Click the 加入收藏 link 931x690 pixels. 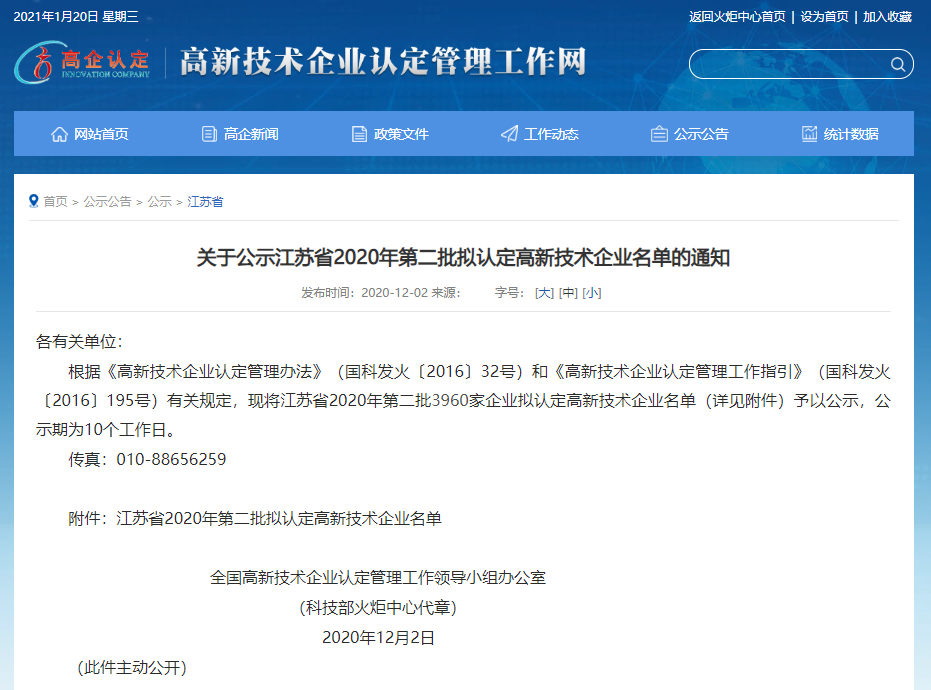(887, 17)
